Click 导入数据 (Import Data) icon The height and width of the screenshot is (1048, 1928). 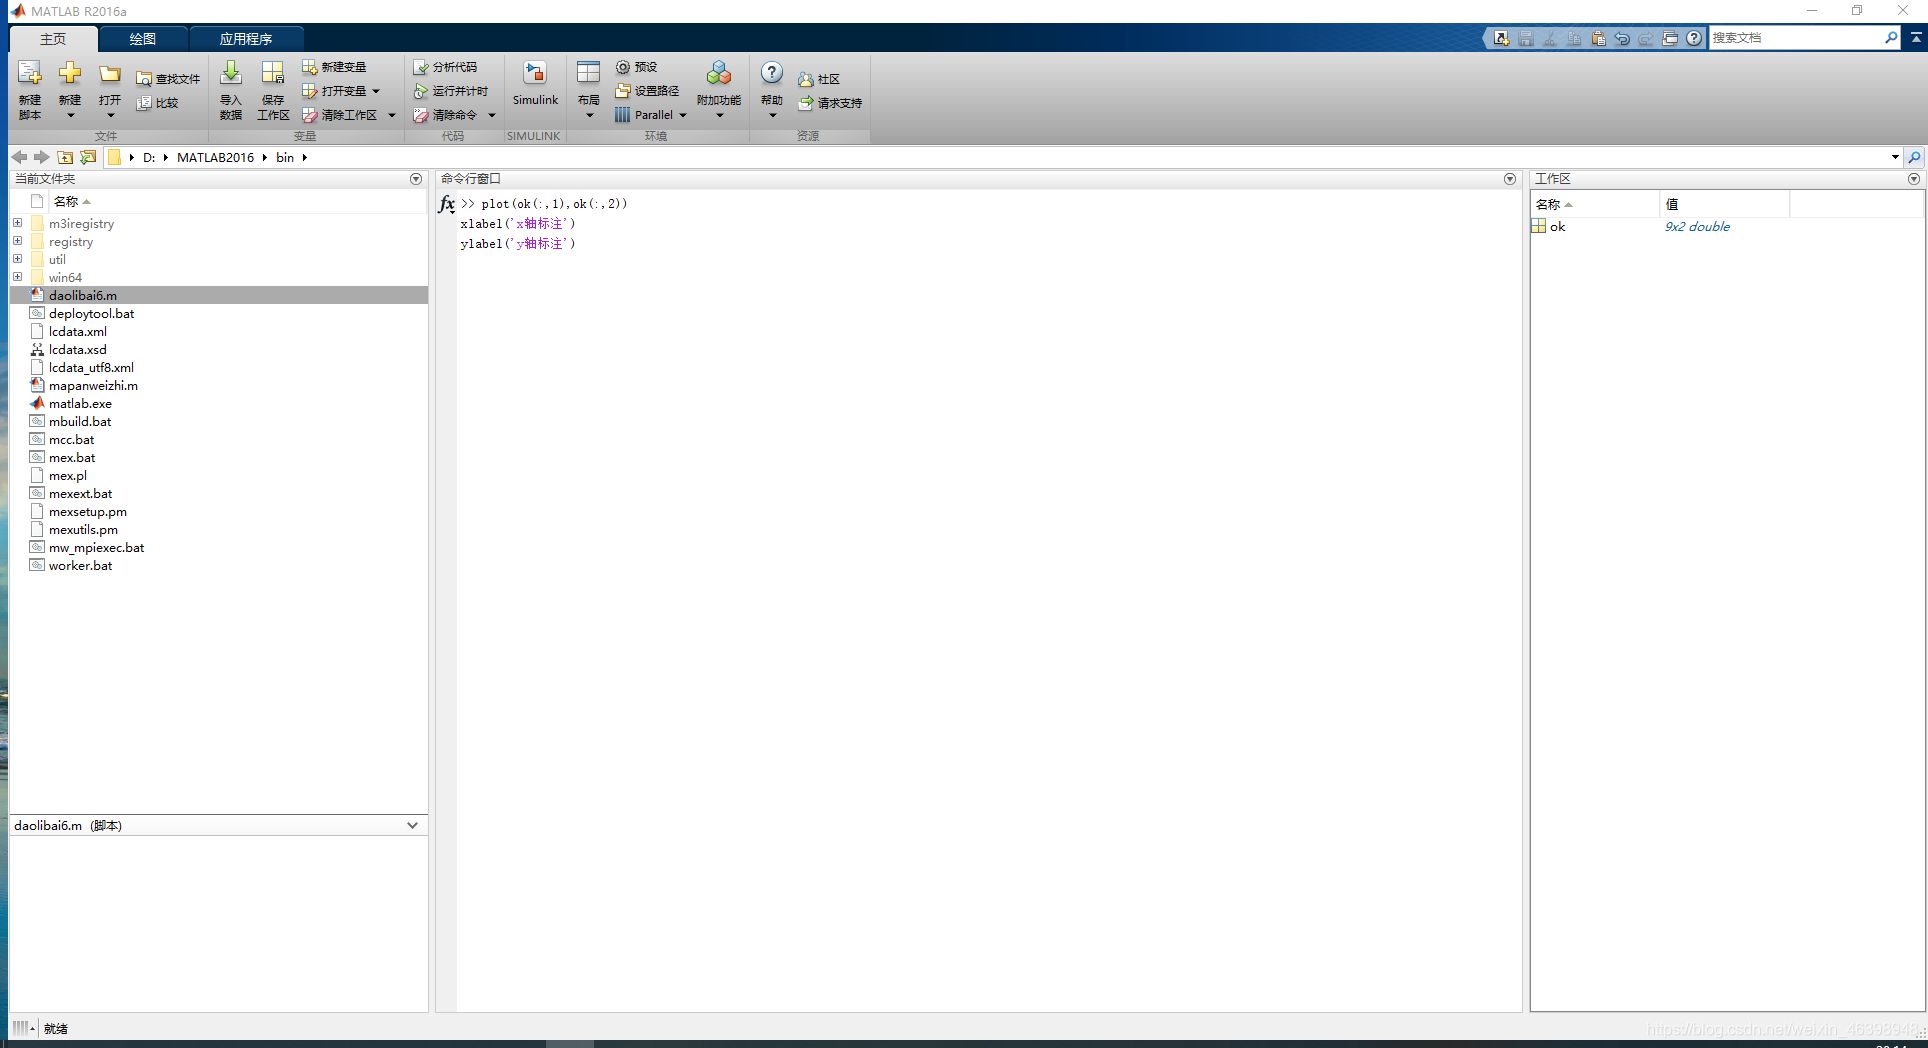pos(231,88)
